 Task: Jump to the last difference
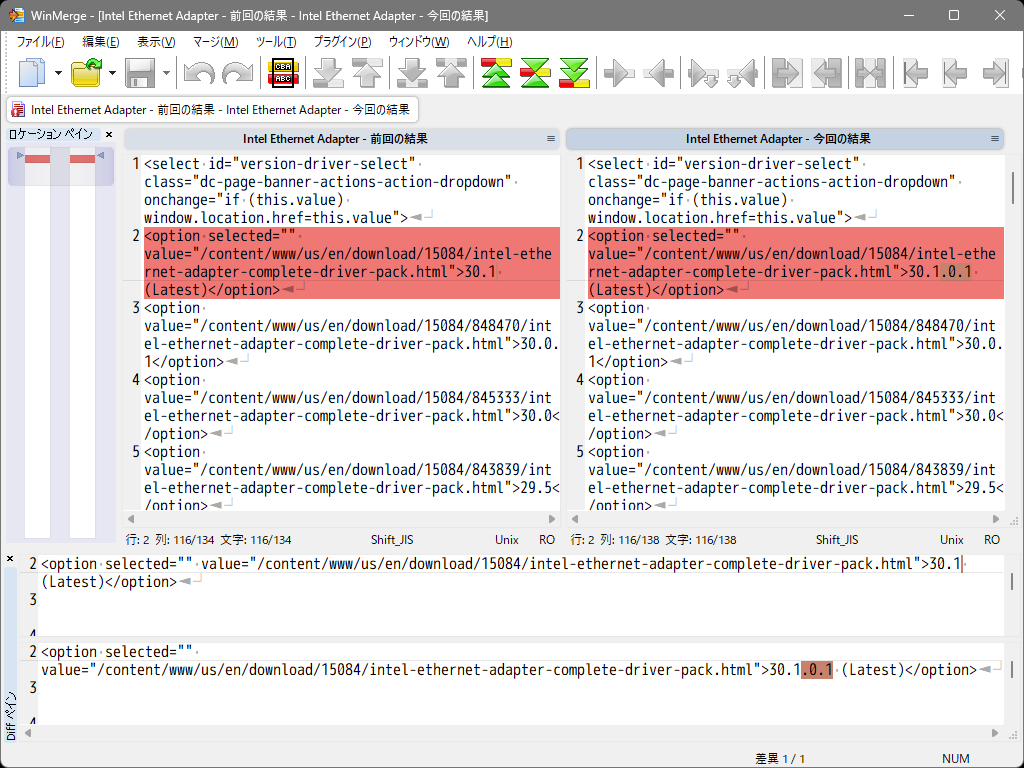pos(575,72)
